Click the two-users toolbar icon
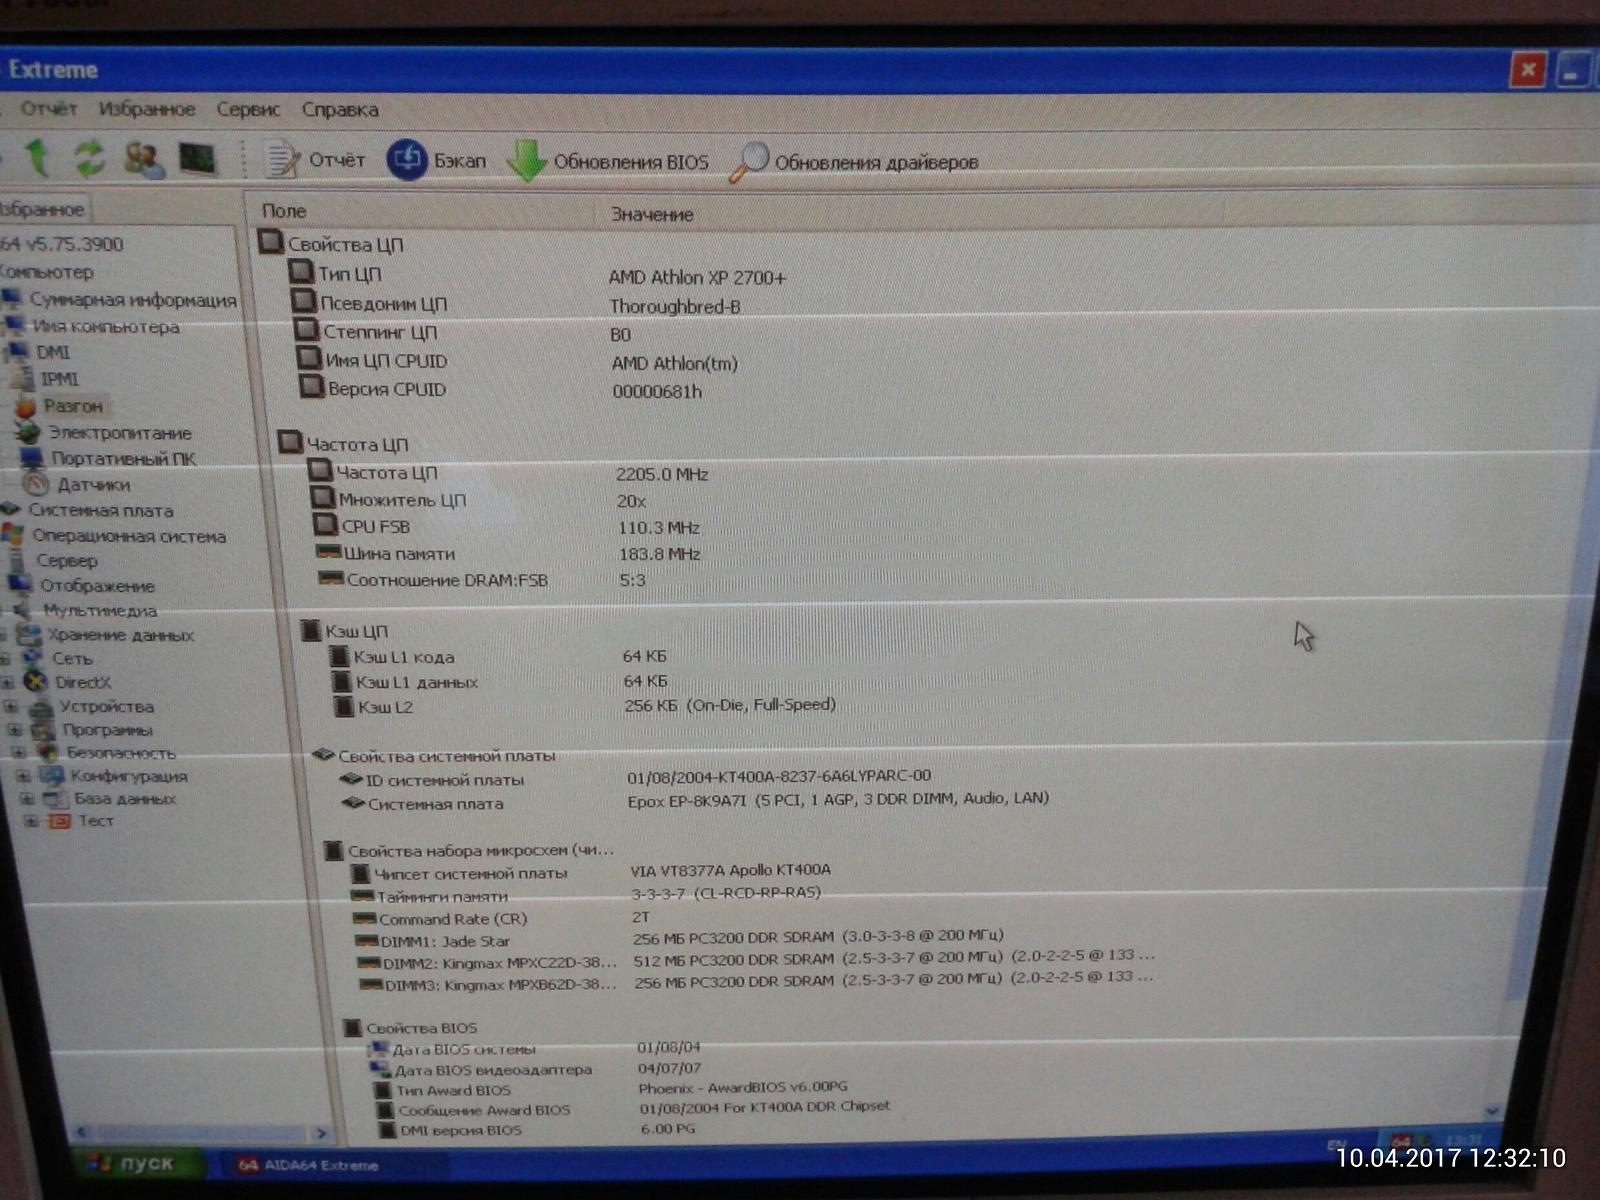1600x1200 pixels. (x=144, y=159)
